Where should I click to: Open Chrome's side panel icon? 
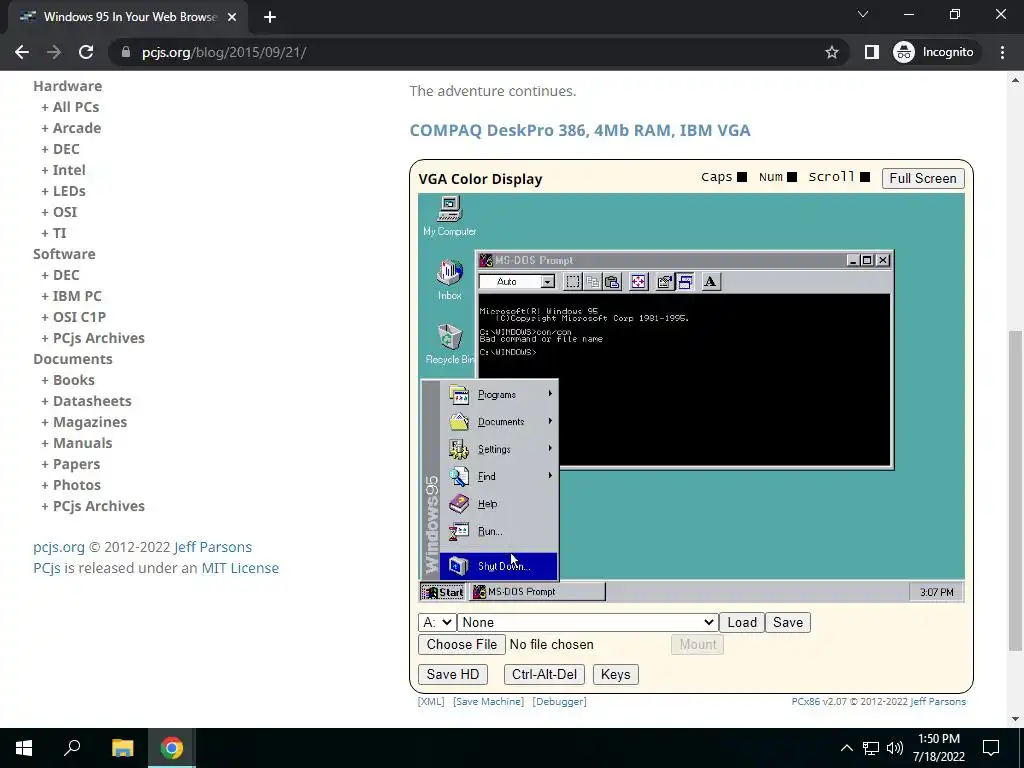click(x=871, y=52)
